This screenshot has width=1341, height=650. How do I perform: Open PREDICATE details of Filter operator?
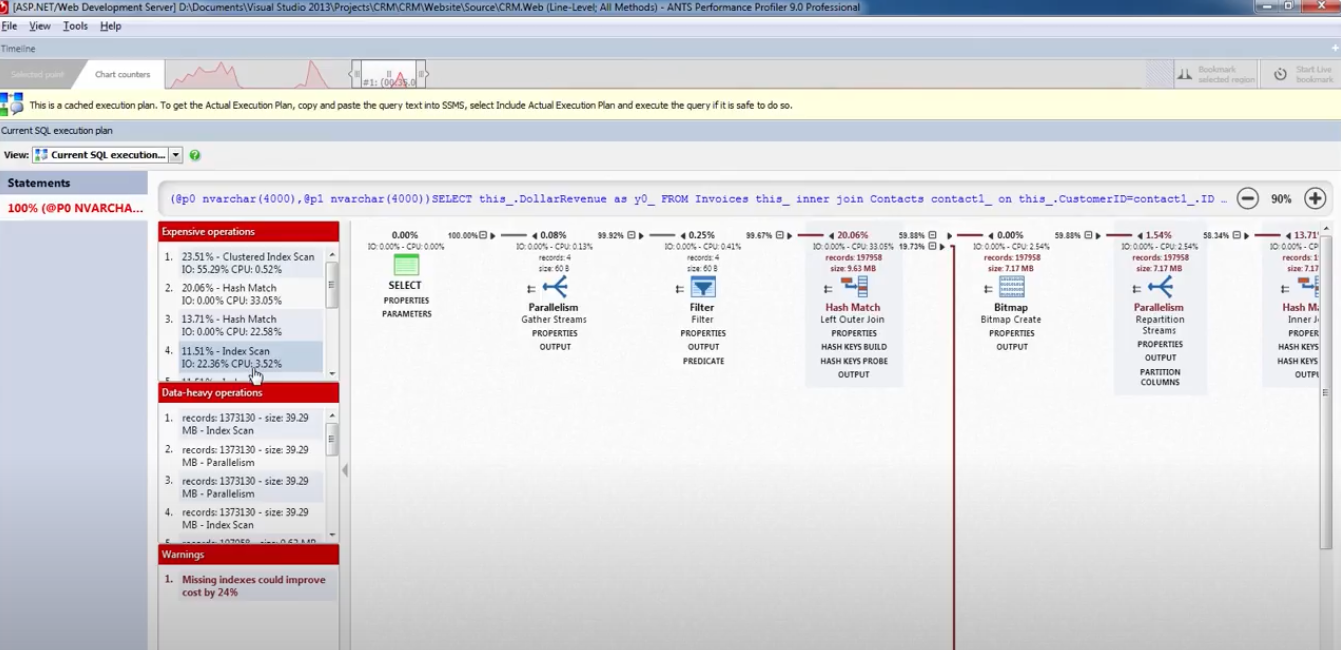point(703,361)
